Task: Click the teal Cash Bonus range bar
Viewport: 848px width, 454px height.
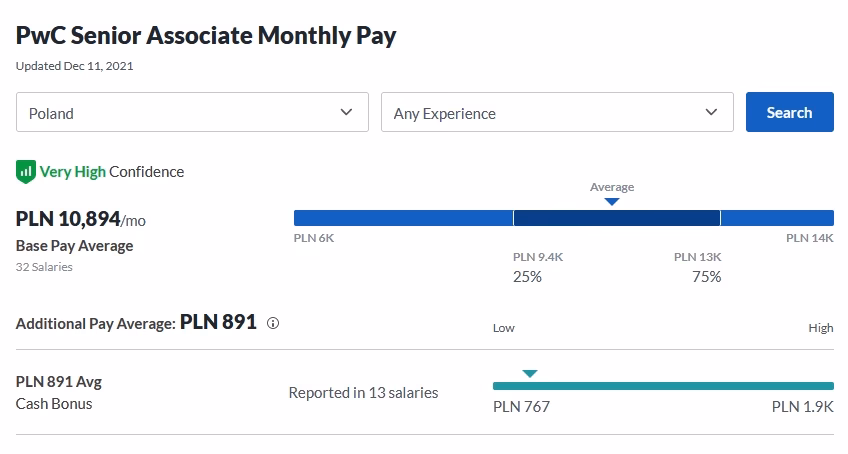Action: coord(663,386)
